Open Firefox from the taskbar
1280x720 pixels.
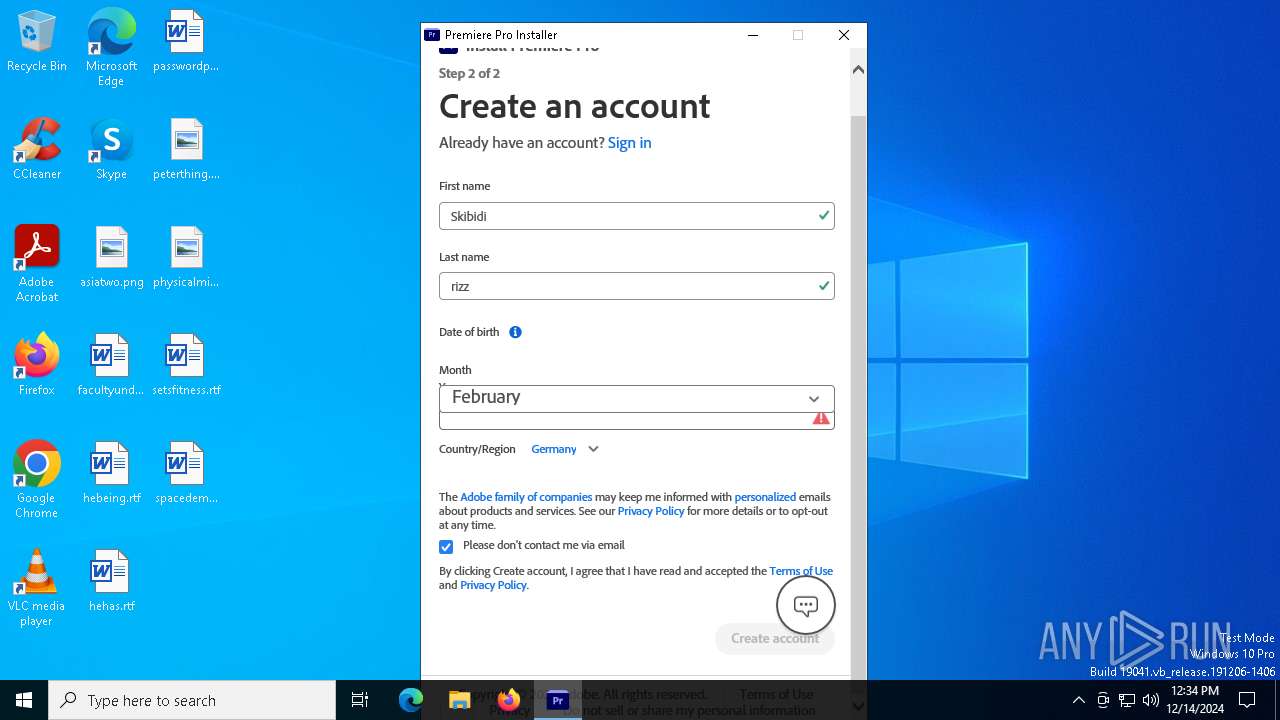[509, 700]
